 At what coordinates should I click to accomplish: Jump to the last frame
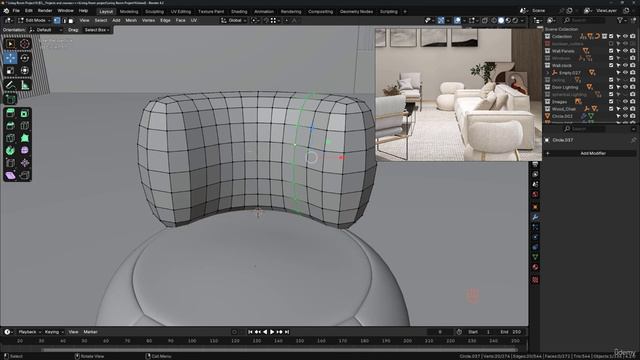[287, 332]
